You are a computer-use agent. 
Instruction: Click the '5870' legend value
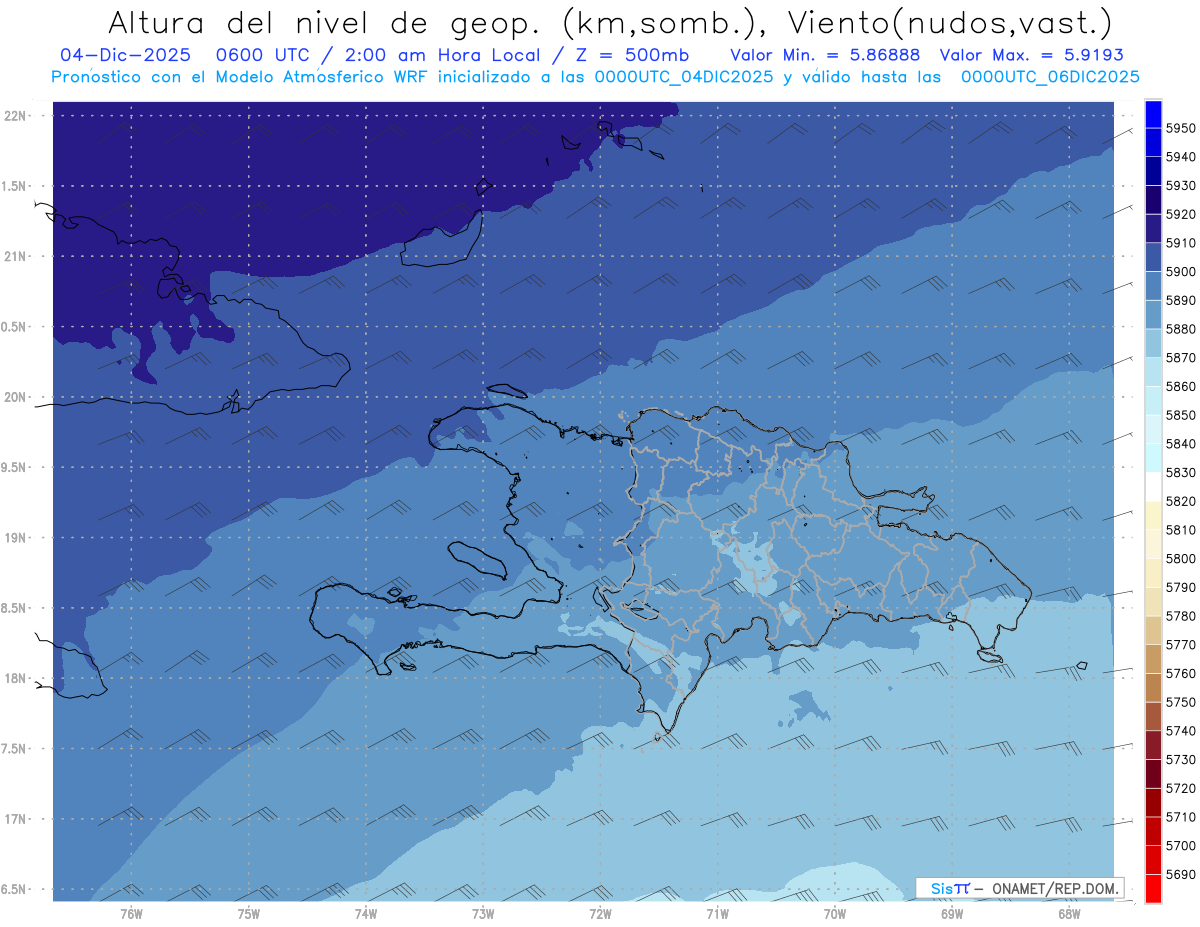pyautogui.click(x=1181, y=358)
